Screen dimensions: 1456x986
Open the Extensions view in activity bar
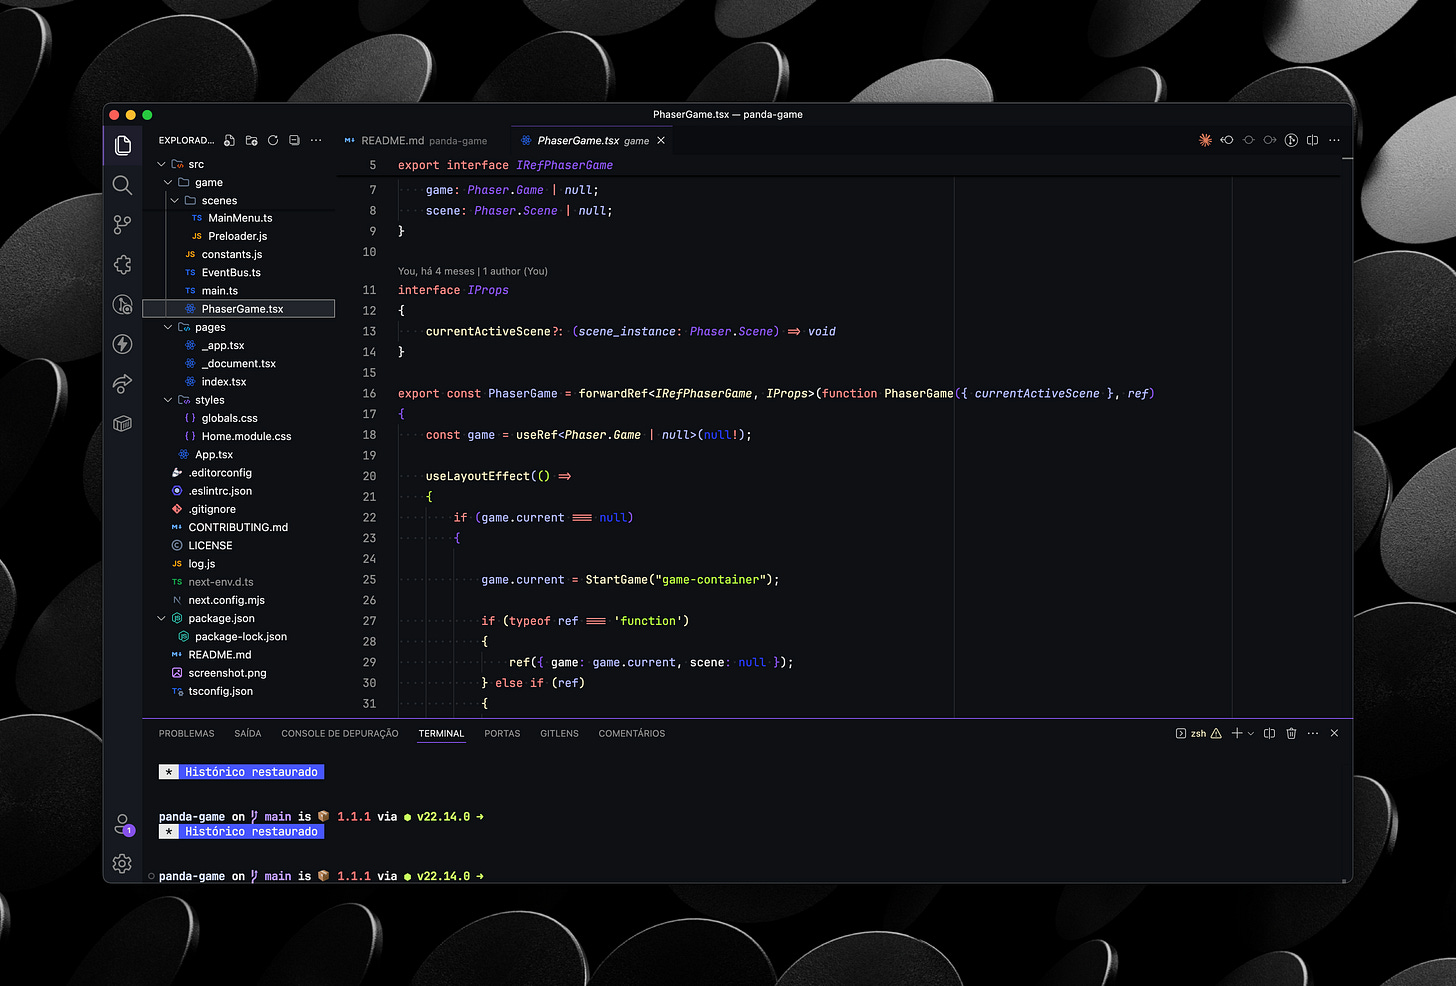pos(123,264)
